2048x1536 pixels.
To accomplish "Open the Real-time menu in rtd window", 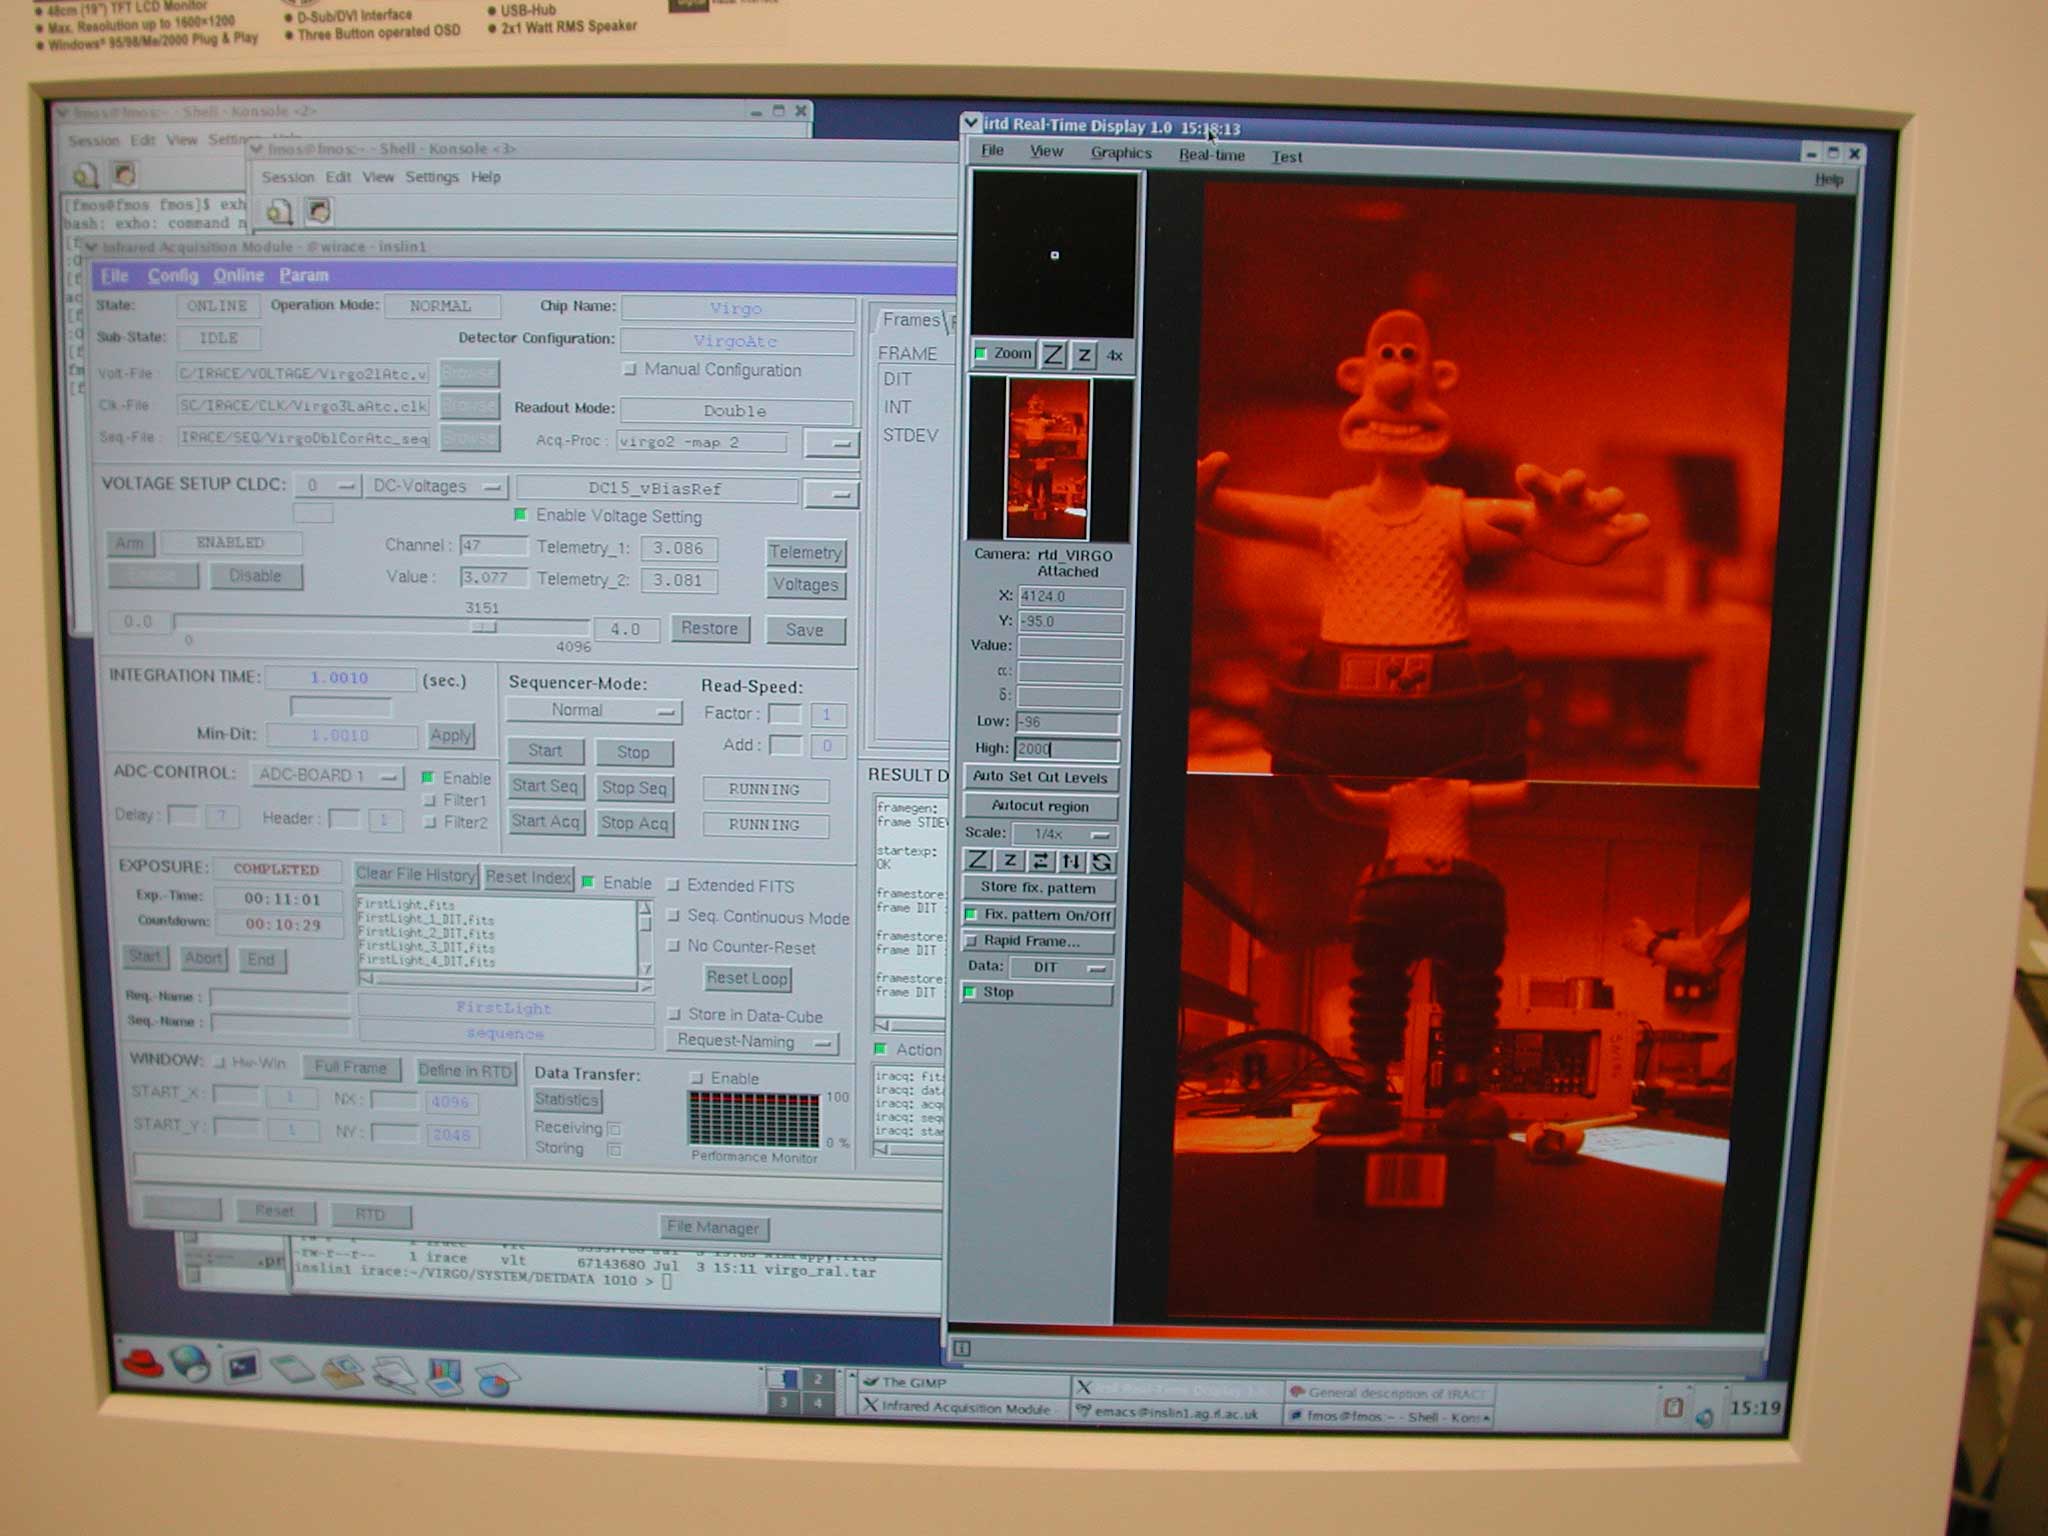I will tap(1211, 155).
